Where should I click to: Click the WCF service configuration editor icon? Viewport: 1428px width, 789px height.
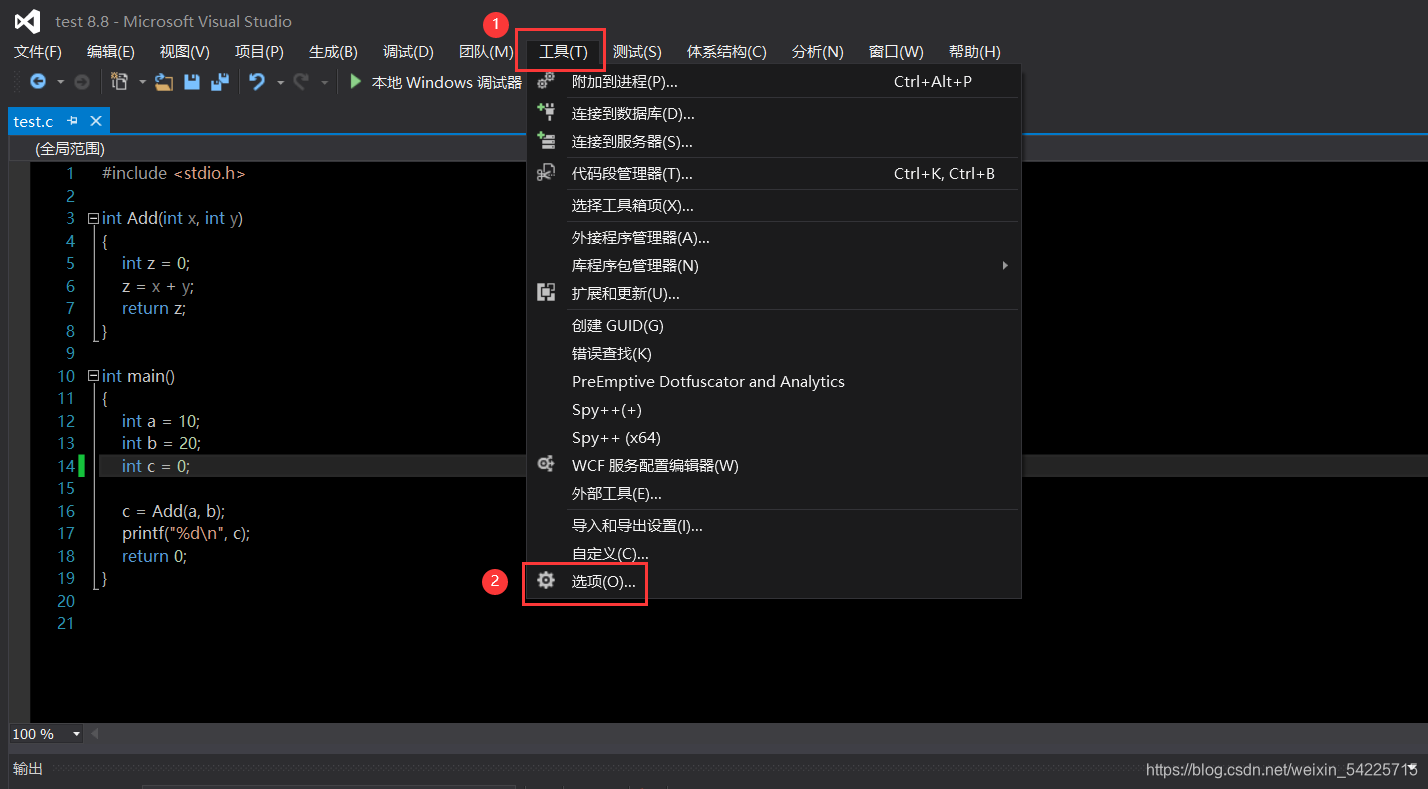click(x=546, y=464)
